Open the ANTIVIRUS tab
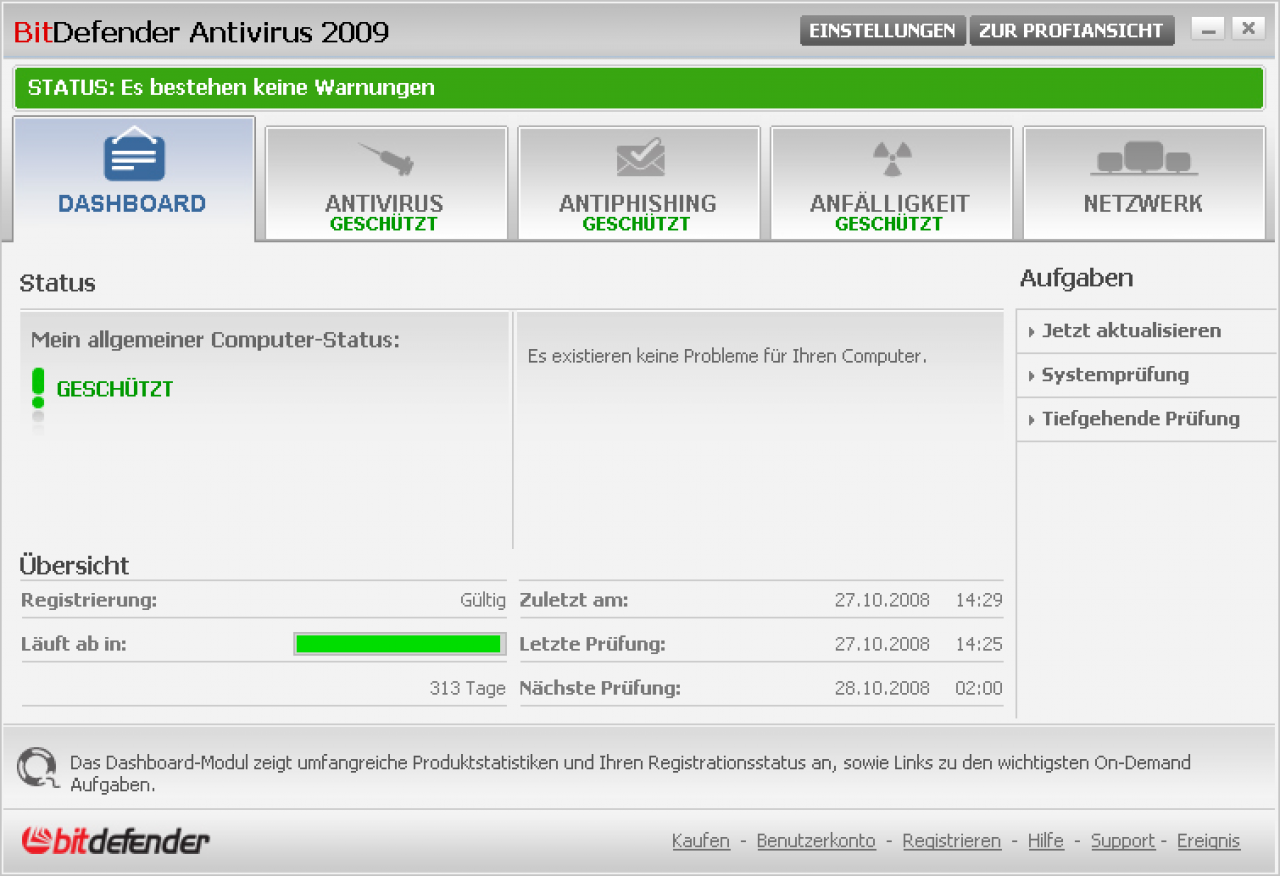The width and height of the screenshot is (1280, 876). [x=386, y=183]
